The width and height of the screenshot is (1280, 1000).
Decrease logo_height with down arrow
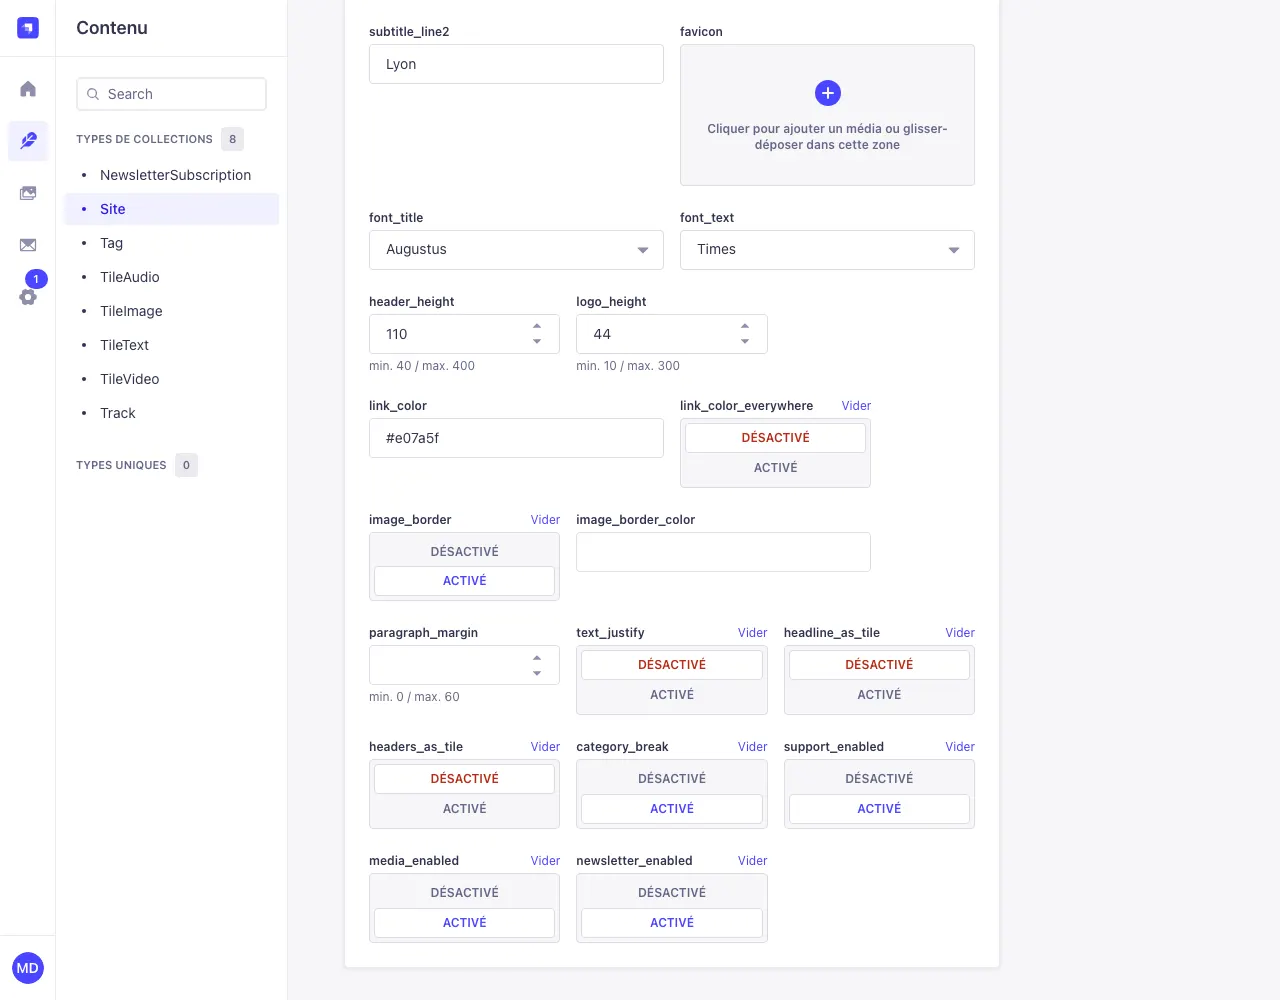coord(745,342)
